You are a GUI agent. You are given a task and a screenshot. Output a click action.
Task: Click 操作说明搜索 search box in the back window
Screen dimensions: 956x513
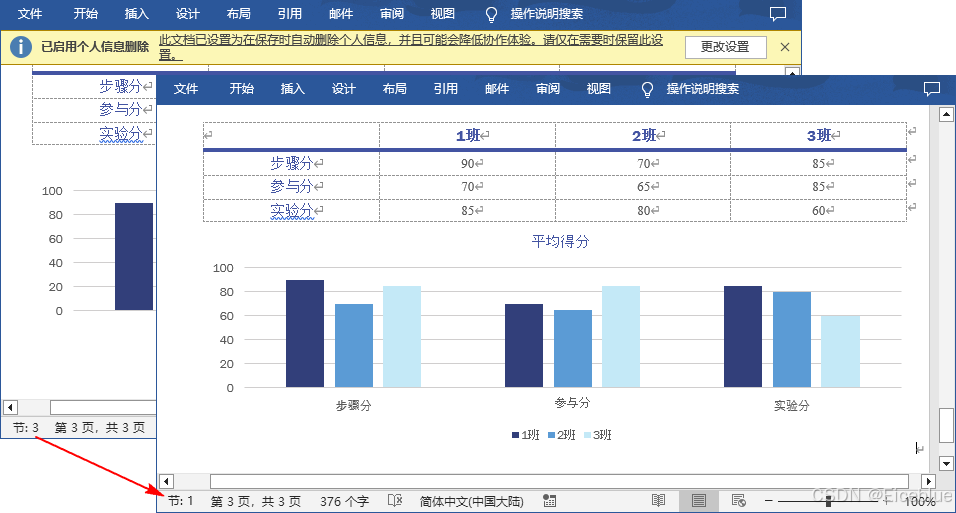pyautogui.click(x=546, y=14)
